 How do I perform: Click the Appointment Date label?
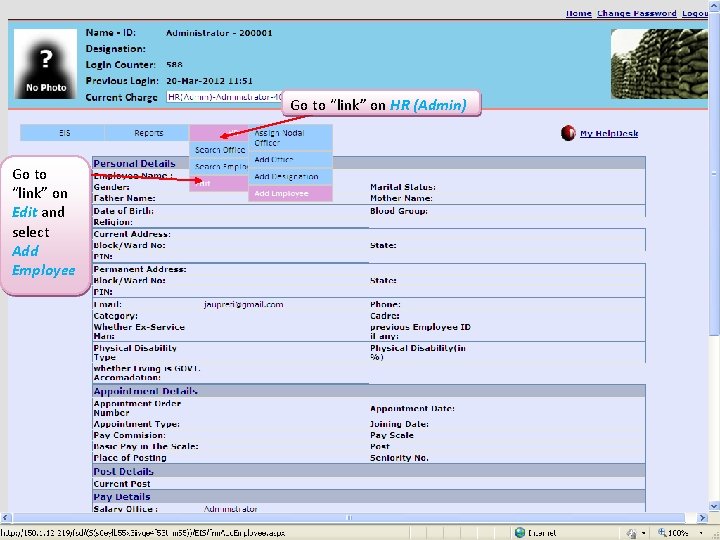point(412,408)
